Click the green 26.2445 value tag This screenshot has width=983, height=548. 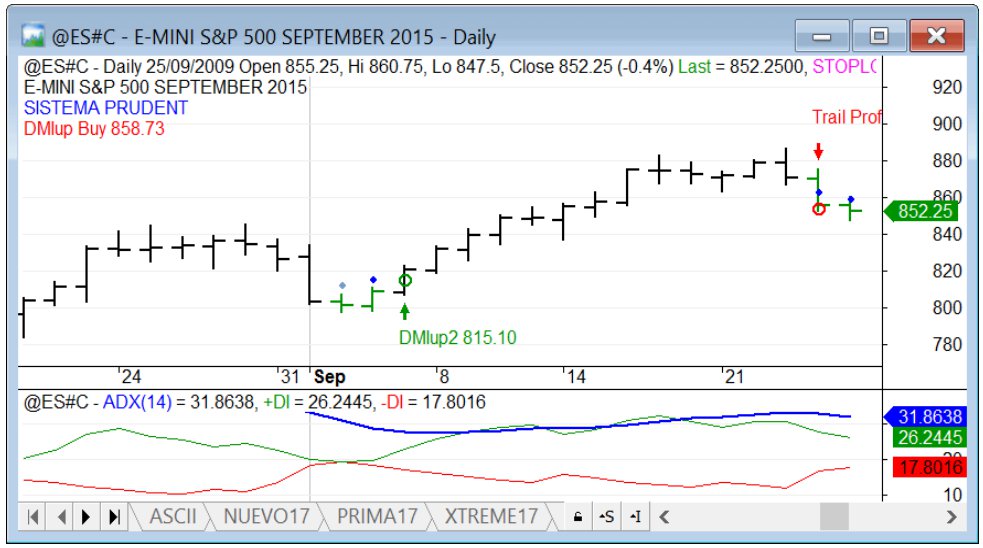coord(930,438)
